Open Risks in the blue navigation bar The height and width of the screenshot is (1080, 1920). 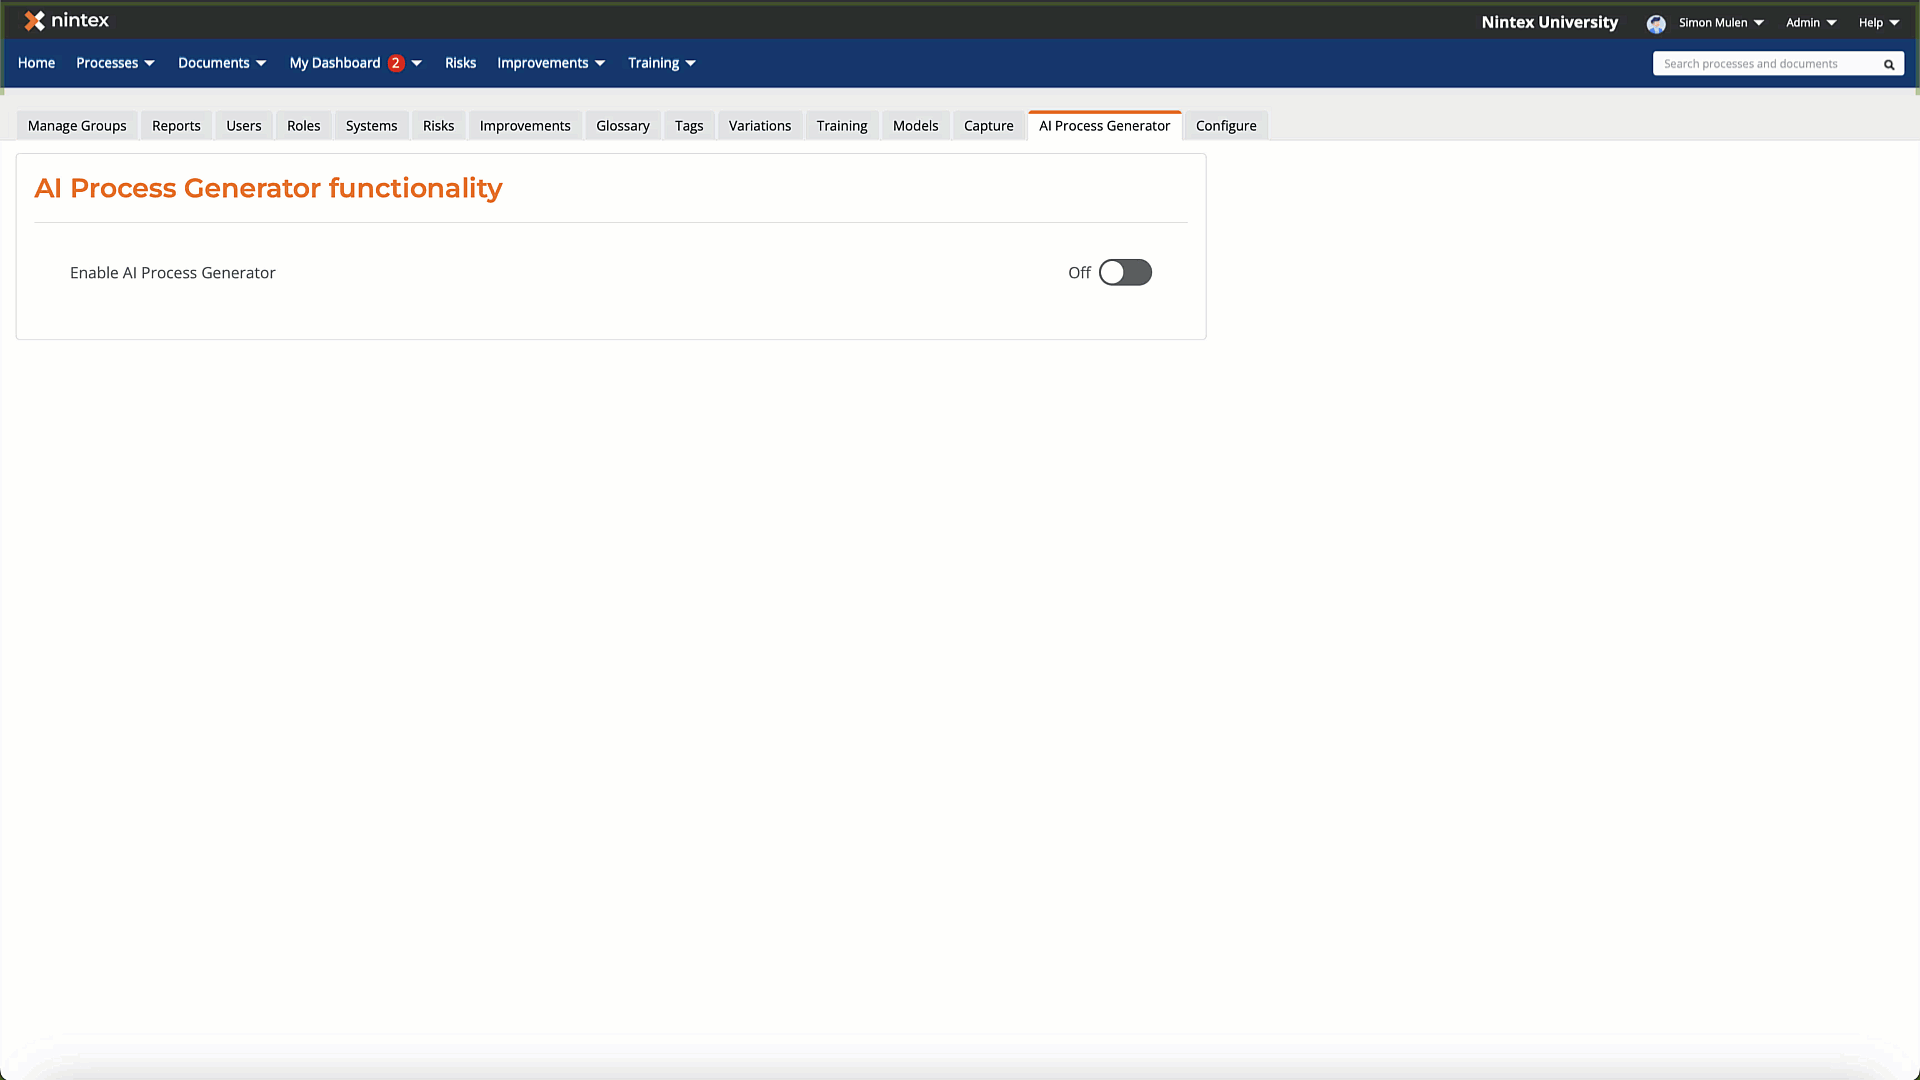(460, 63)
